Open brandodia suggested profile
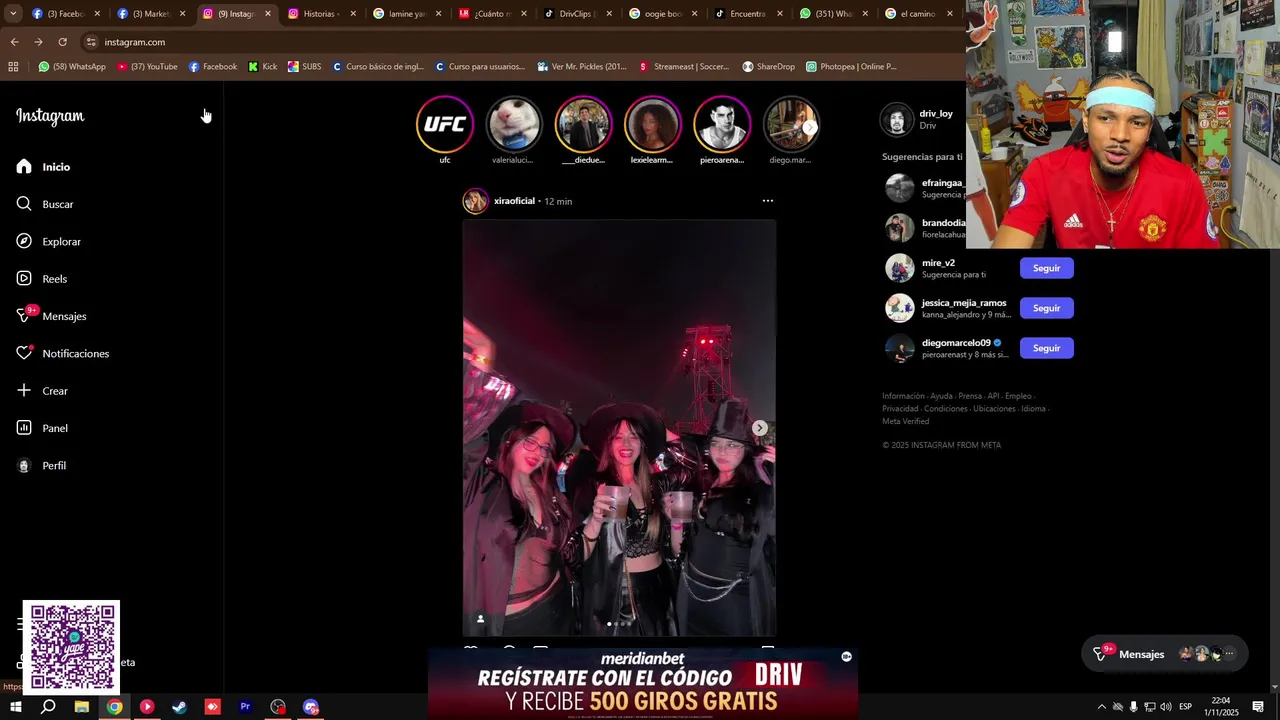 click(x=944, y=223)
